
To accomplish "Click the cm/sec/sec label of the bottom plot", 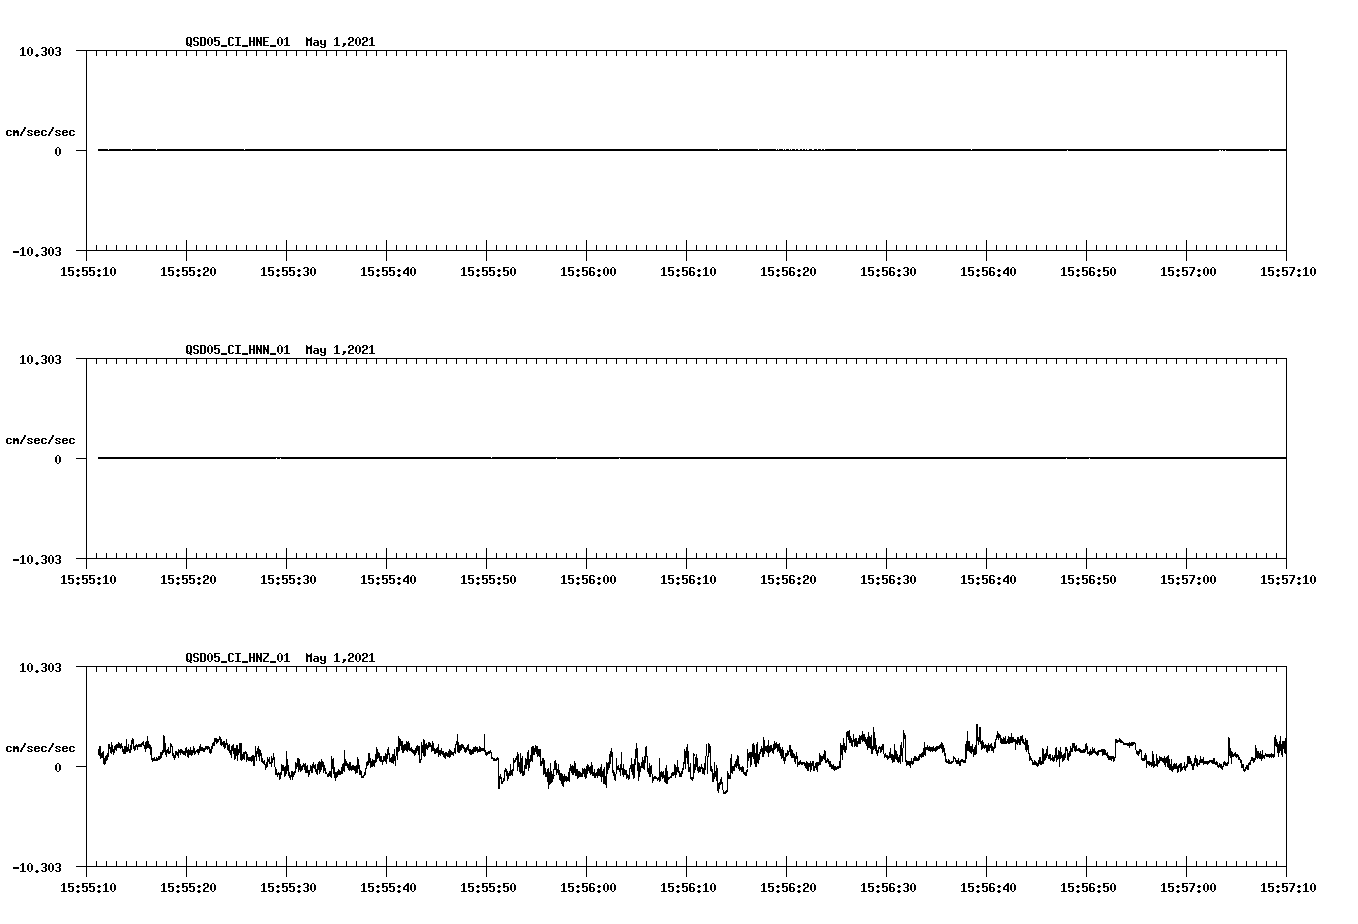I will pos(41,746).
